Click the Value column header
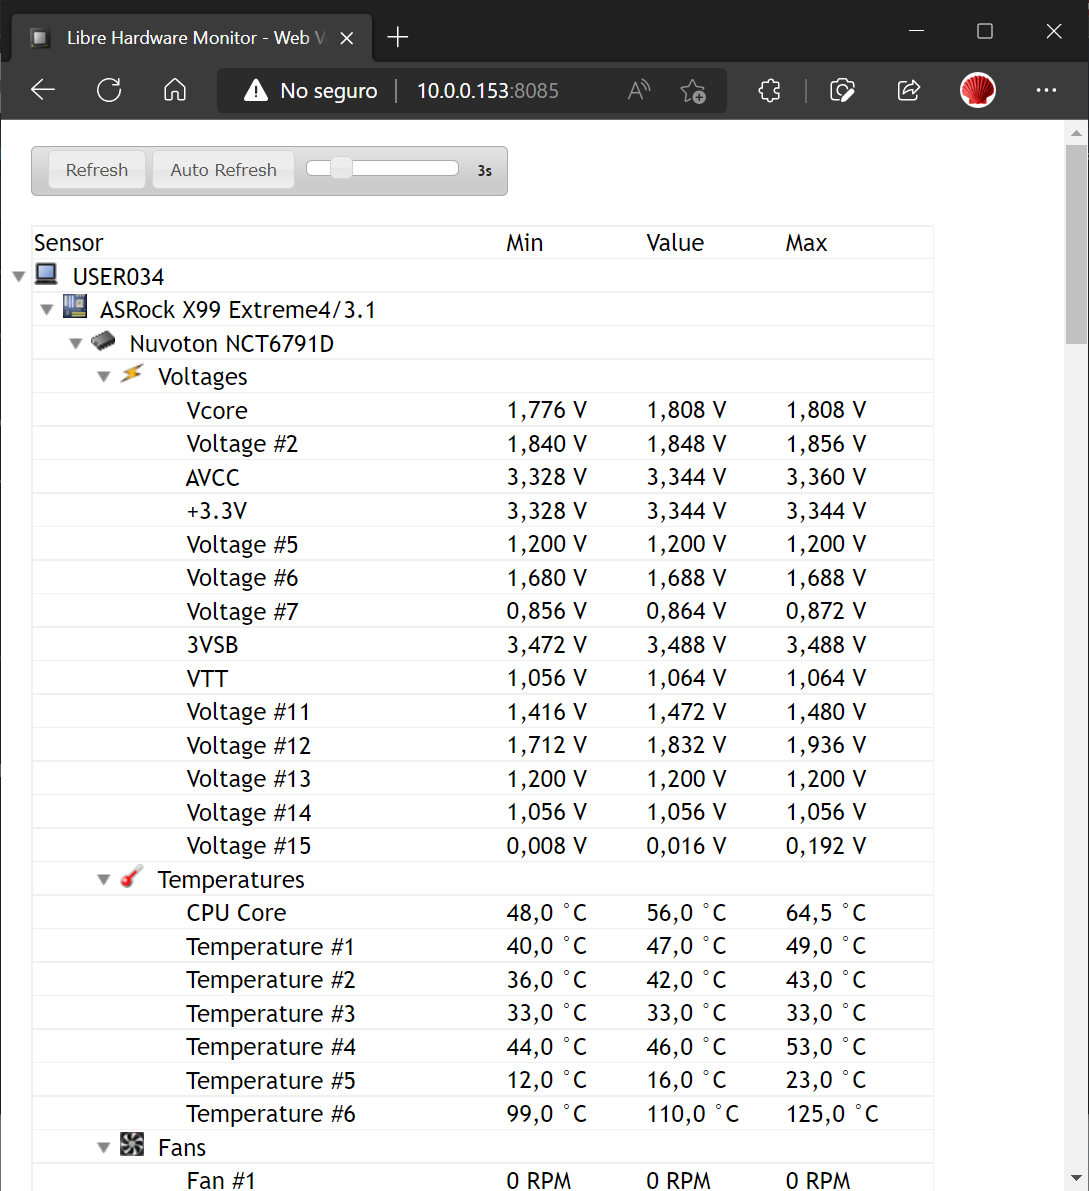 tap(675, 243)
